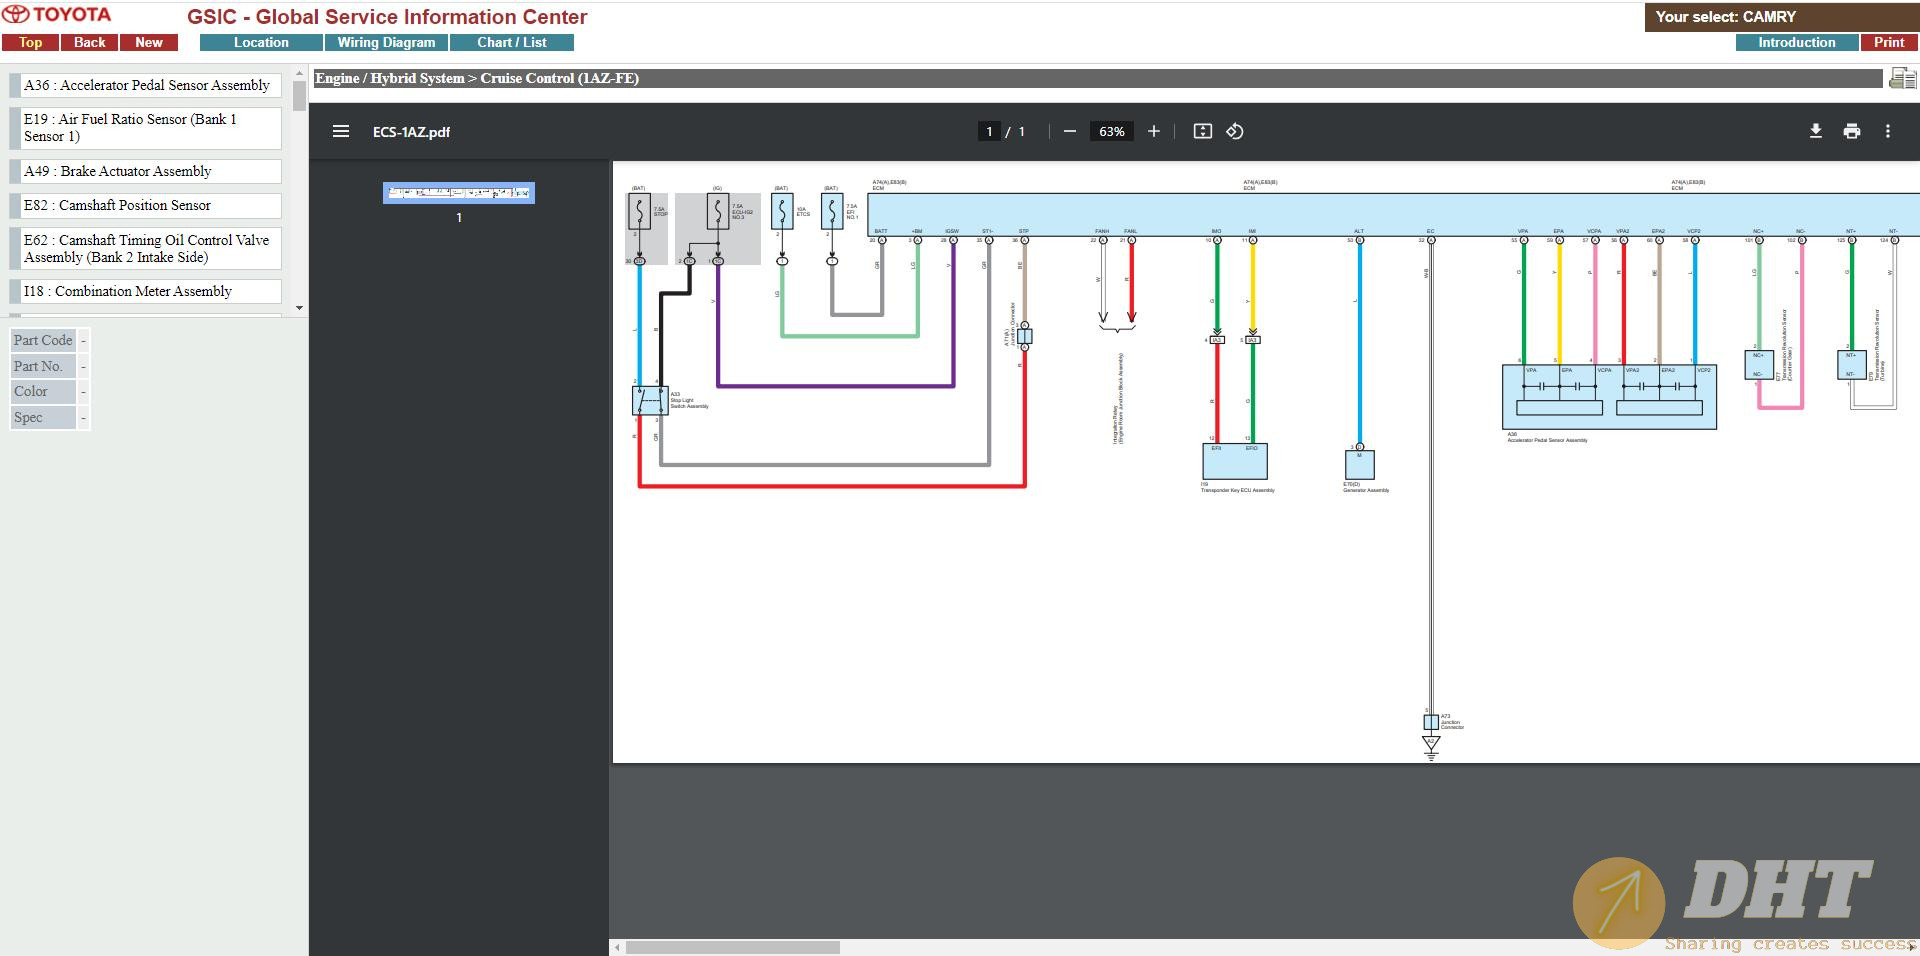Screen dimensions: 1920x956
Task: Click the 7.5A STOP fuse symbol
Action: (x=639, y=212)
